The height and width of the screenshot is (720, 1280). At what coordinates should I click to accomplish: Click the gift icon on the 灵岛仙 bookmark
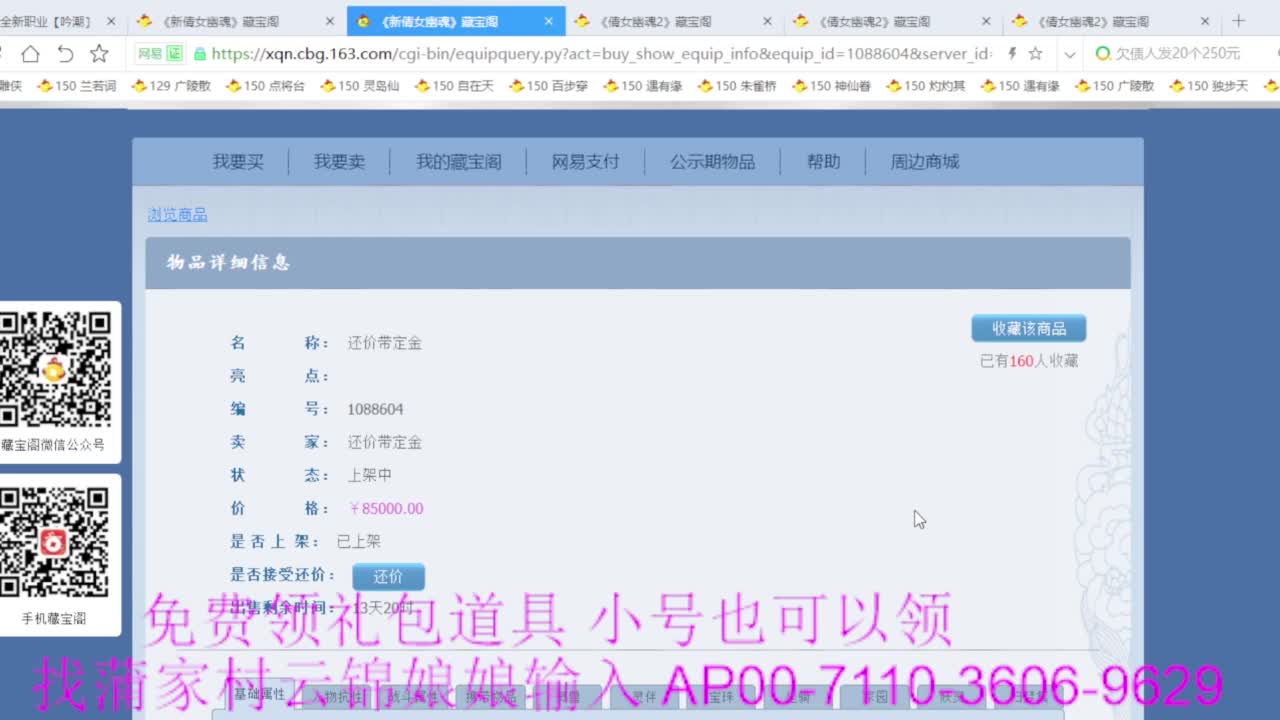(x=330, y=86)
